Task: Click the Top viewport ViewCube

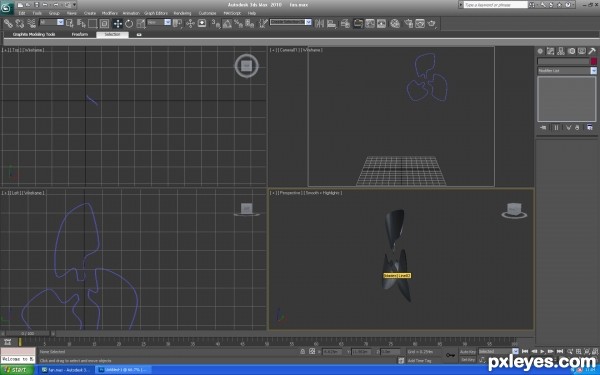Action: tap(246, 66)
